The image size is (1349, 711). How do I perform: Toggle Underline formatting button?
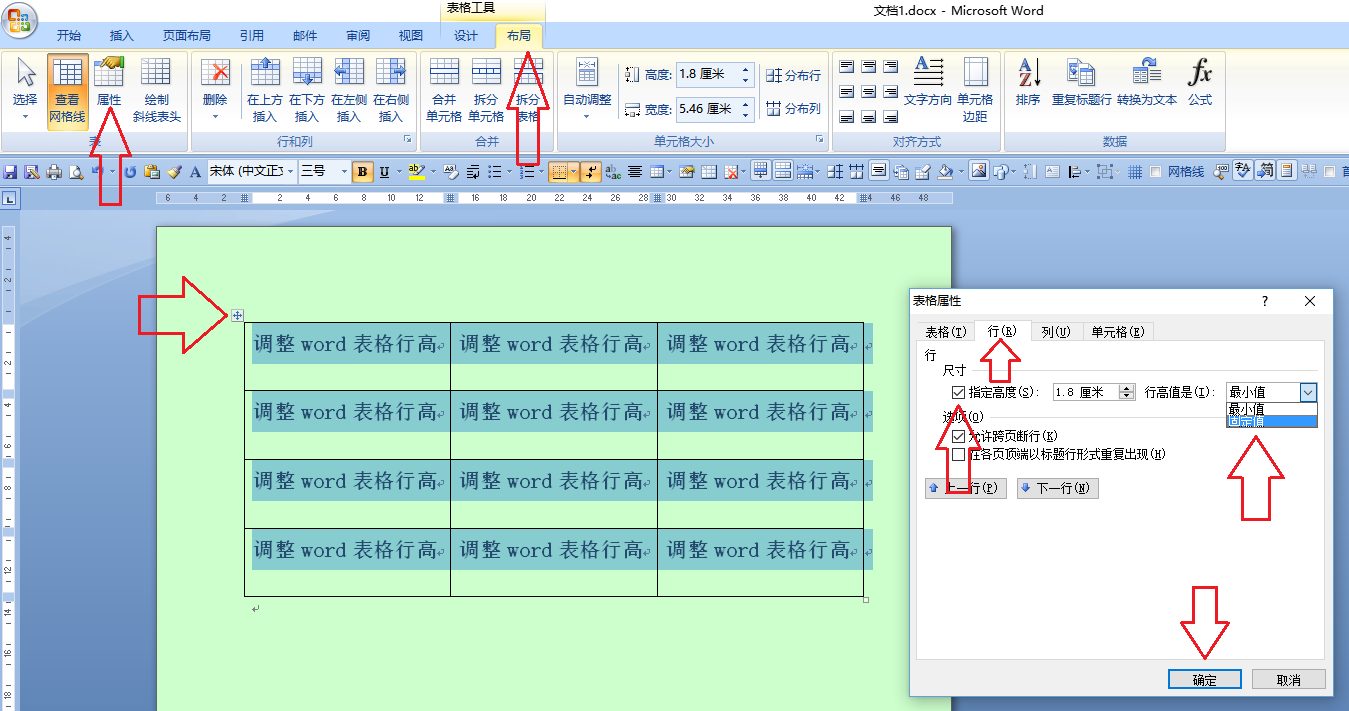384,172
